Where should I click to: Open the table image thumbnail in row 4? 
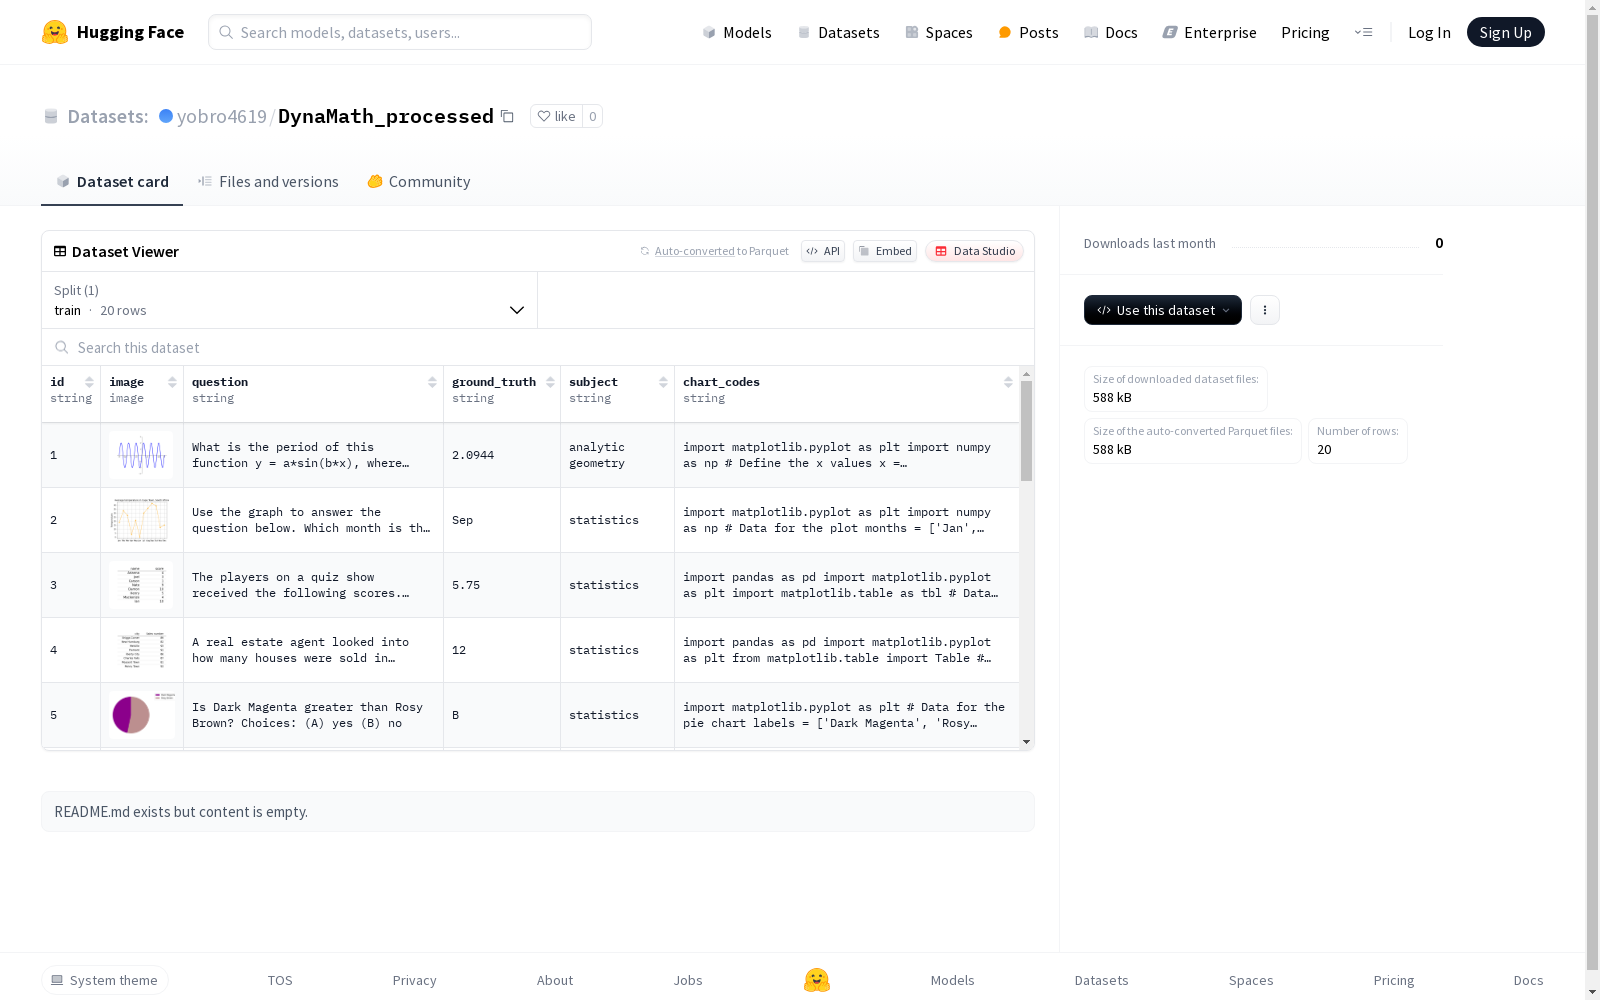141,650
